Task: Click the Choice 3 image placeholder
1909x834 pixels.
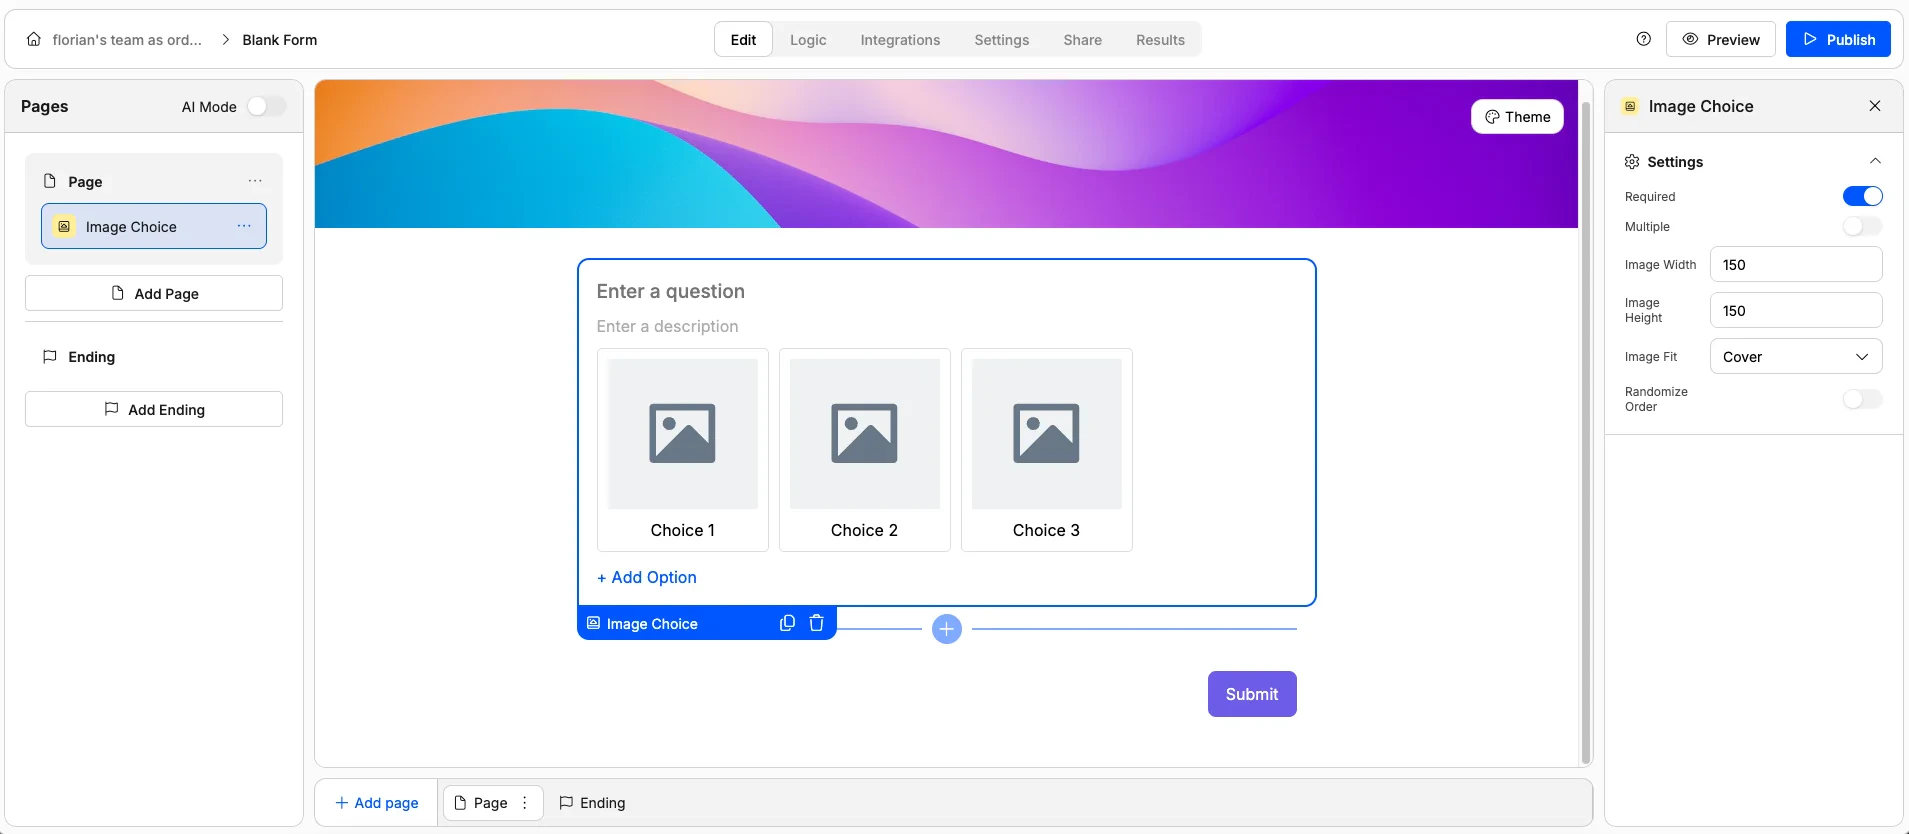Action: (1047, 434)
